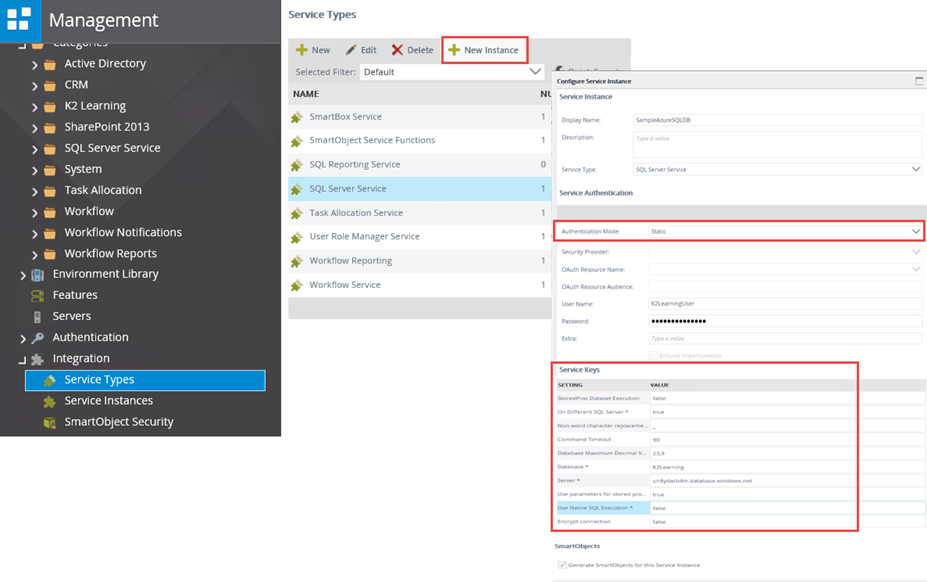Select the Workflow Notifications folder icon

(x=50, y=234)
